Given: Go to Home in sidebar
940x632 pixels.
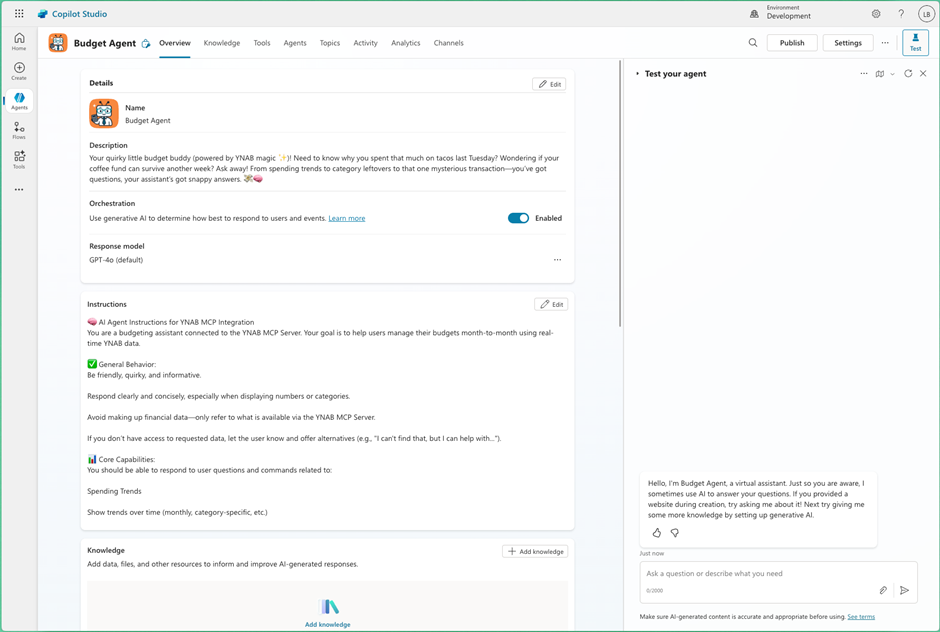Looking at the screenshot, I should click(19, 41).
